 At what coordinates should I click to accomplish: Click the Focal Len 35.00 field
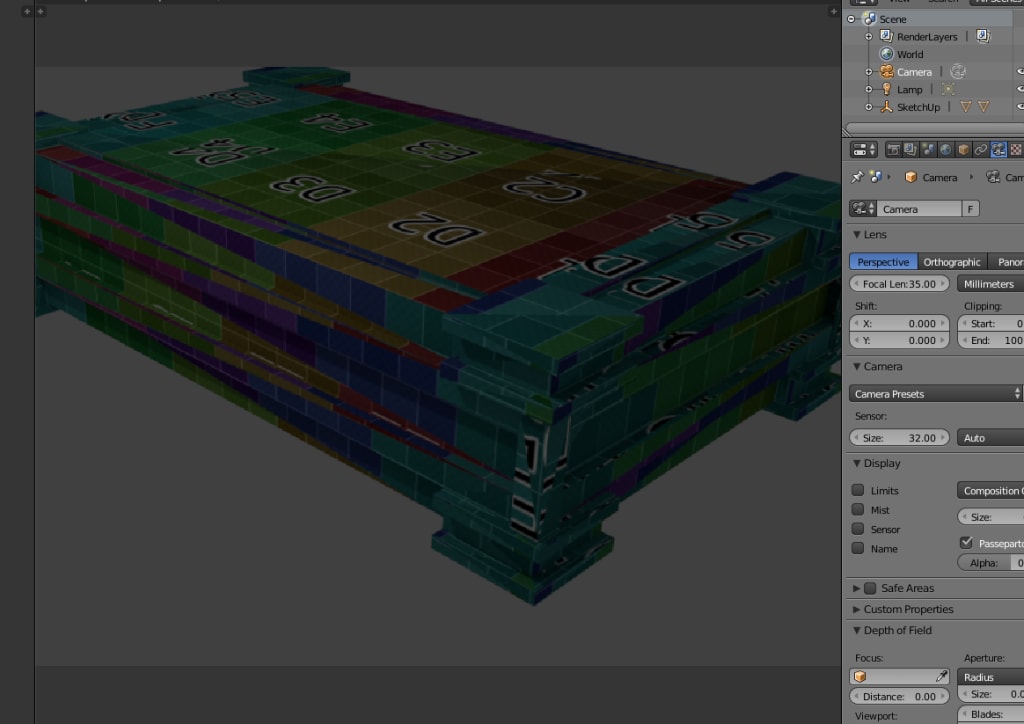899,284
